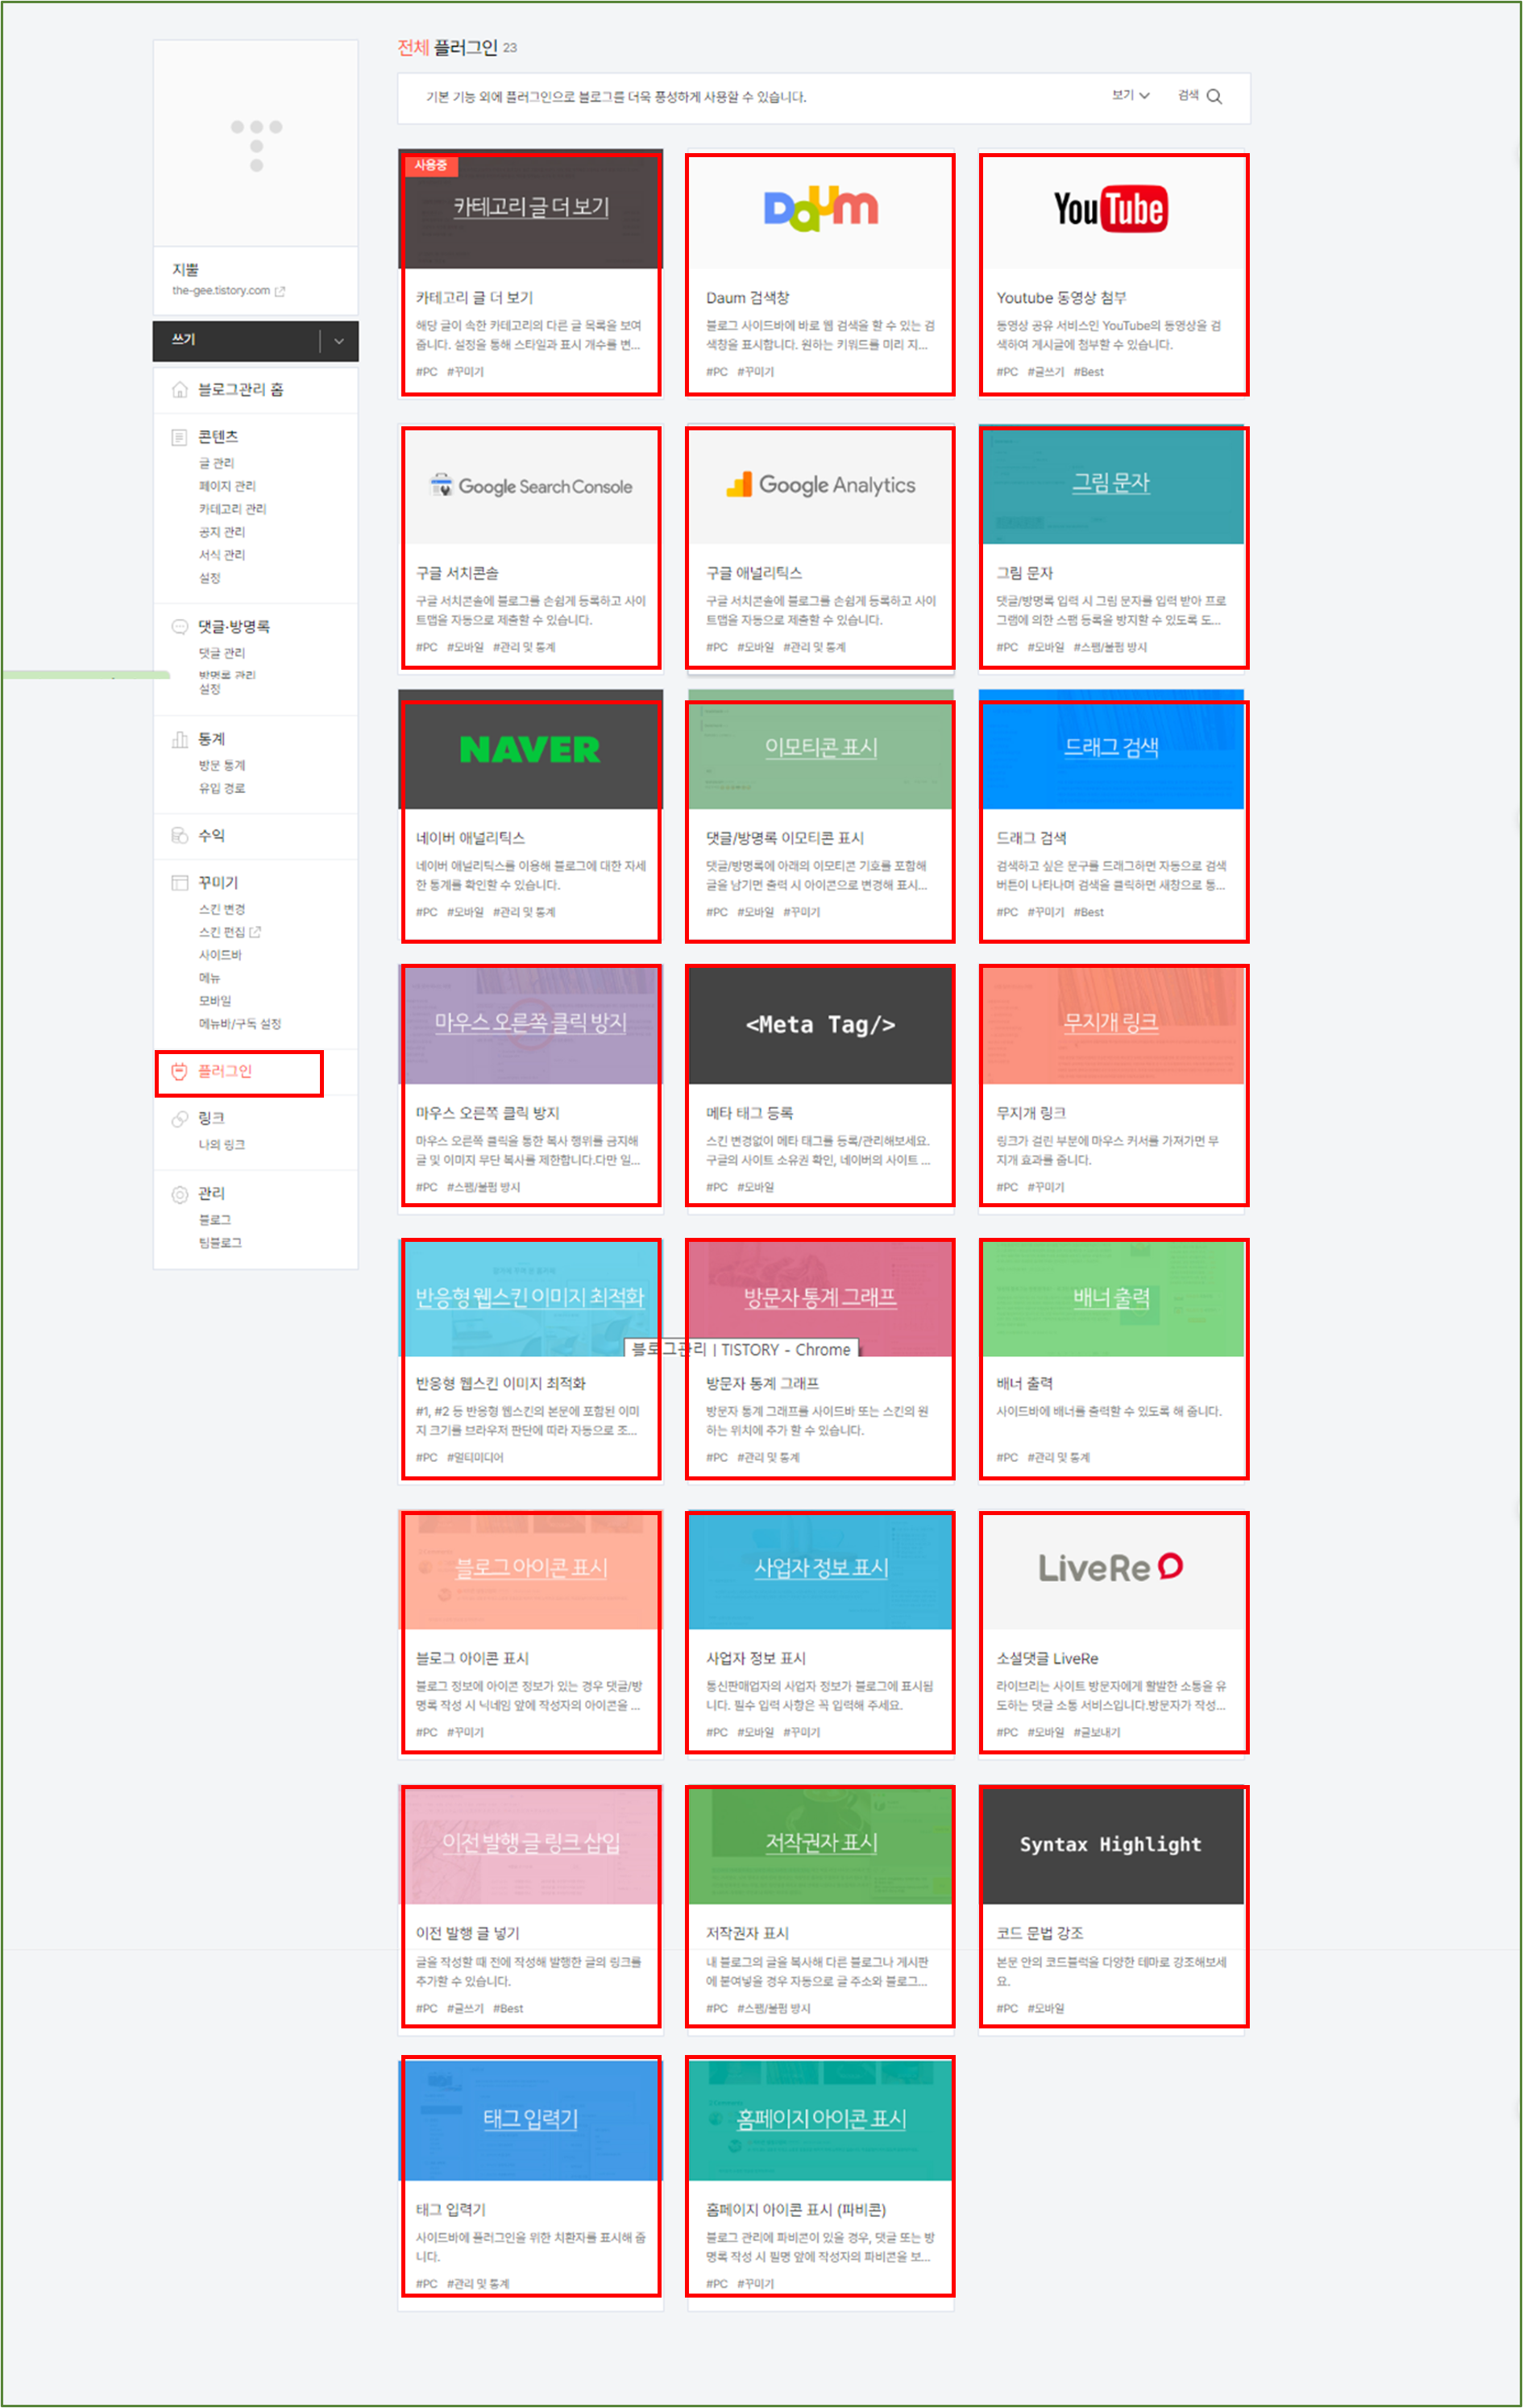Click the 수익 coin icon

(180, 836)
